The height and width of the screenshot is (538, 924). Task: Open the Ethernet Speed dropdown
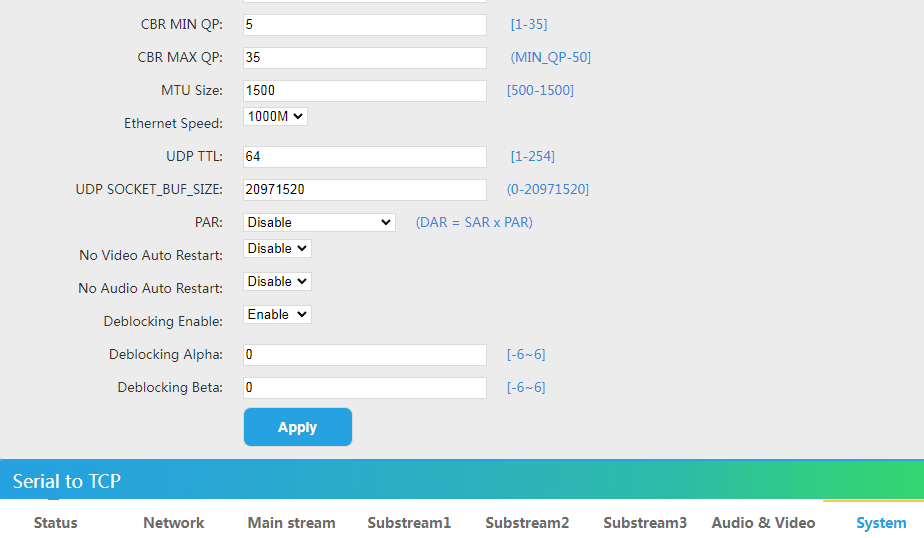click(275, 117)
